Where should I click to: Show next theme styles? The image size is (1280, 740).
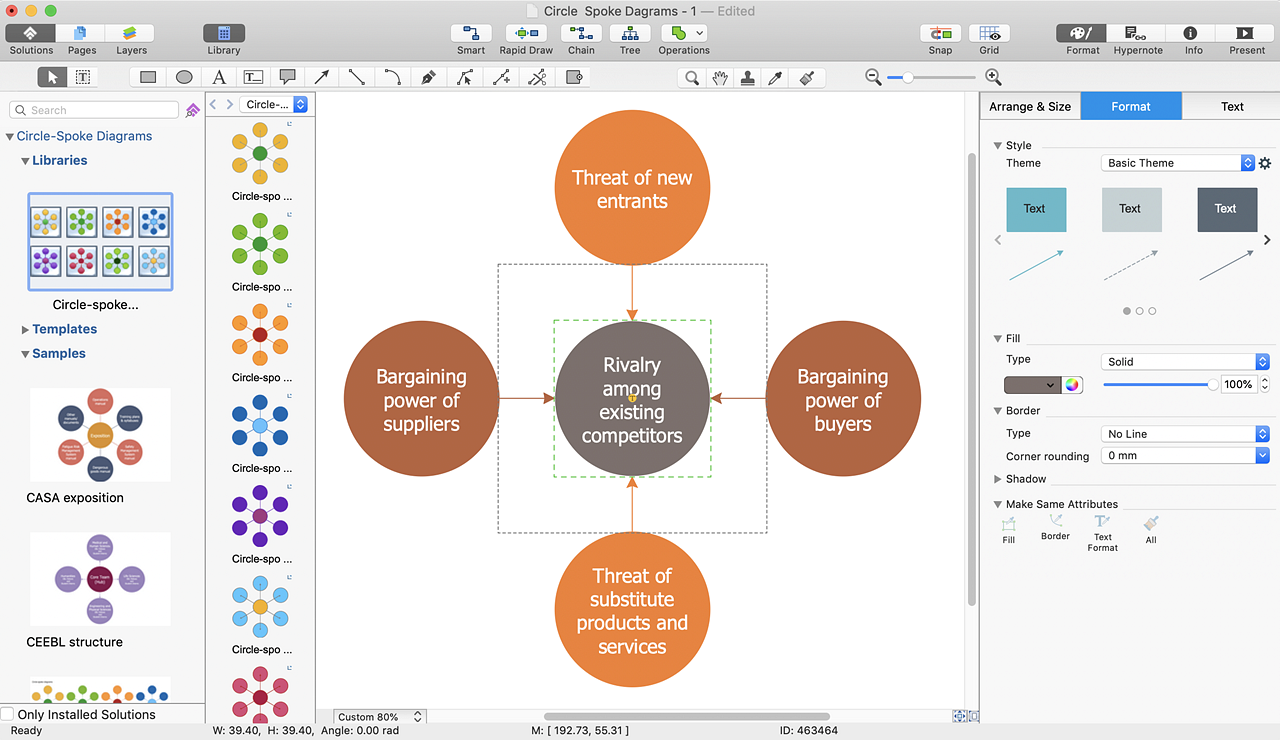[1267, 240]
